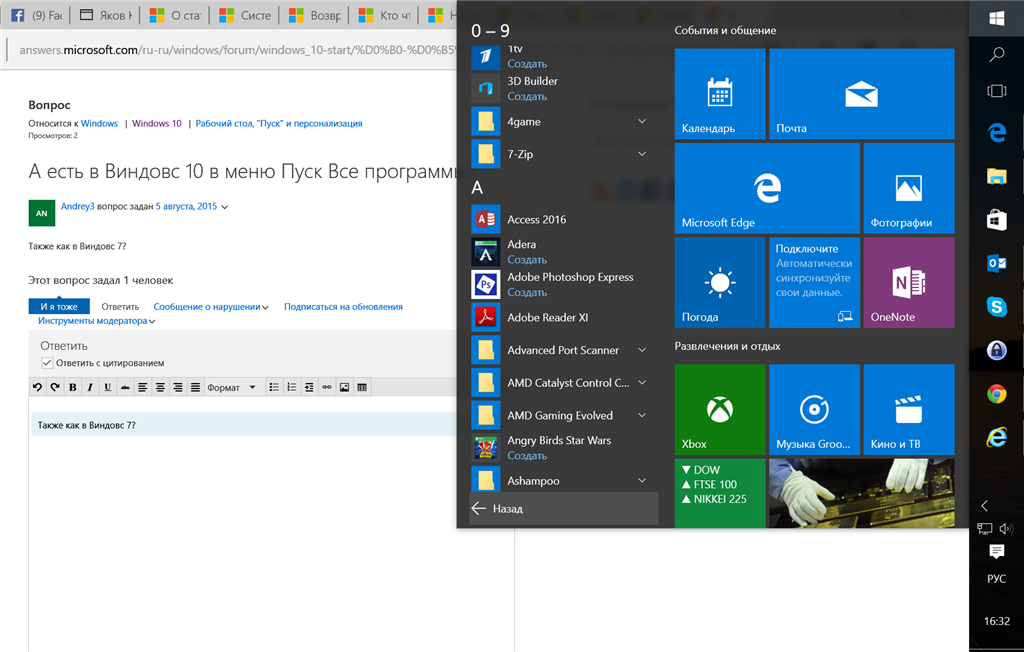Screen dimensions: 1024x652
Task: Open 3D Builder from app list
Action: (x=562, y=88)
